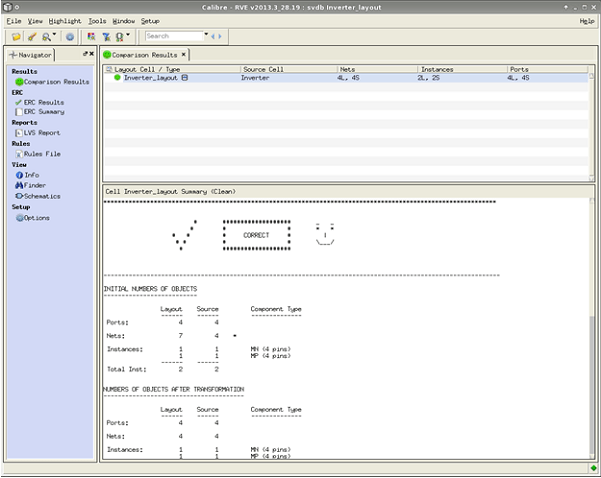Open the Rules File entry
Viewport: 601px width, 478px height.
(42, 154)
